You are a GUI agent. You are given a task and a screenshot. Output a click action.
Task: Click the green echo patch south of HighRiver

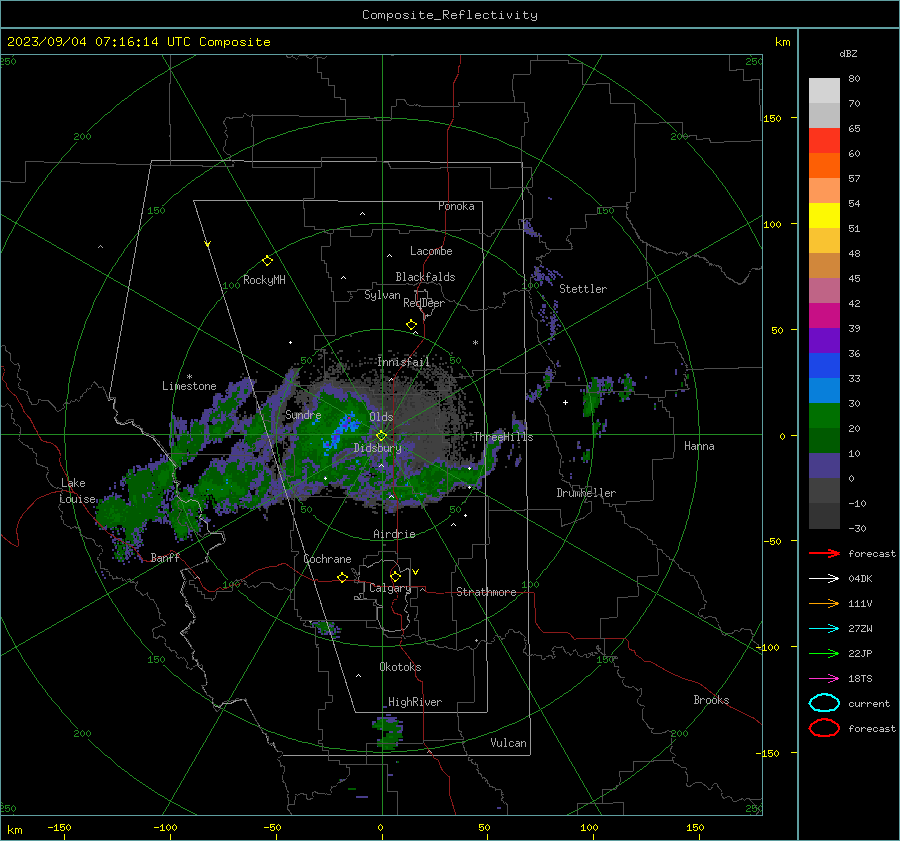pyautogui.click(x=389, y=733)
